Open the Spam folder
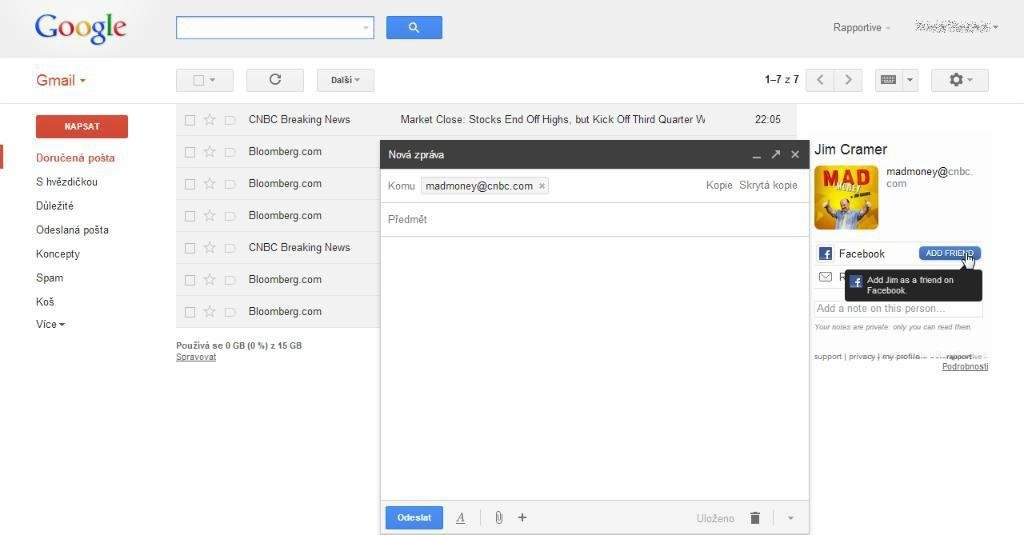 (50, 278)
